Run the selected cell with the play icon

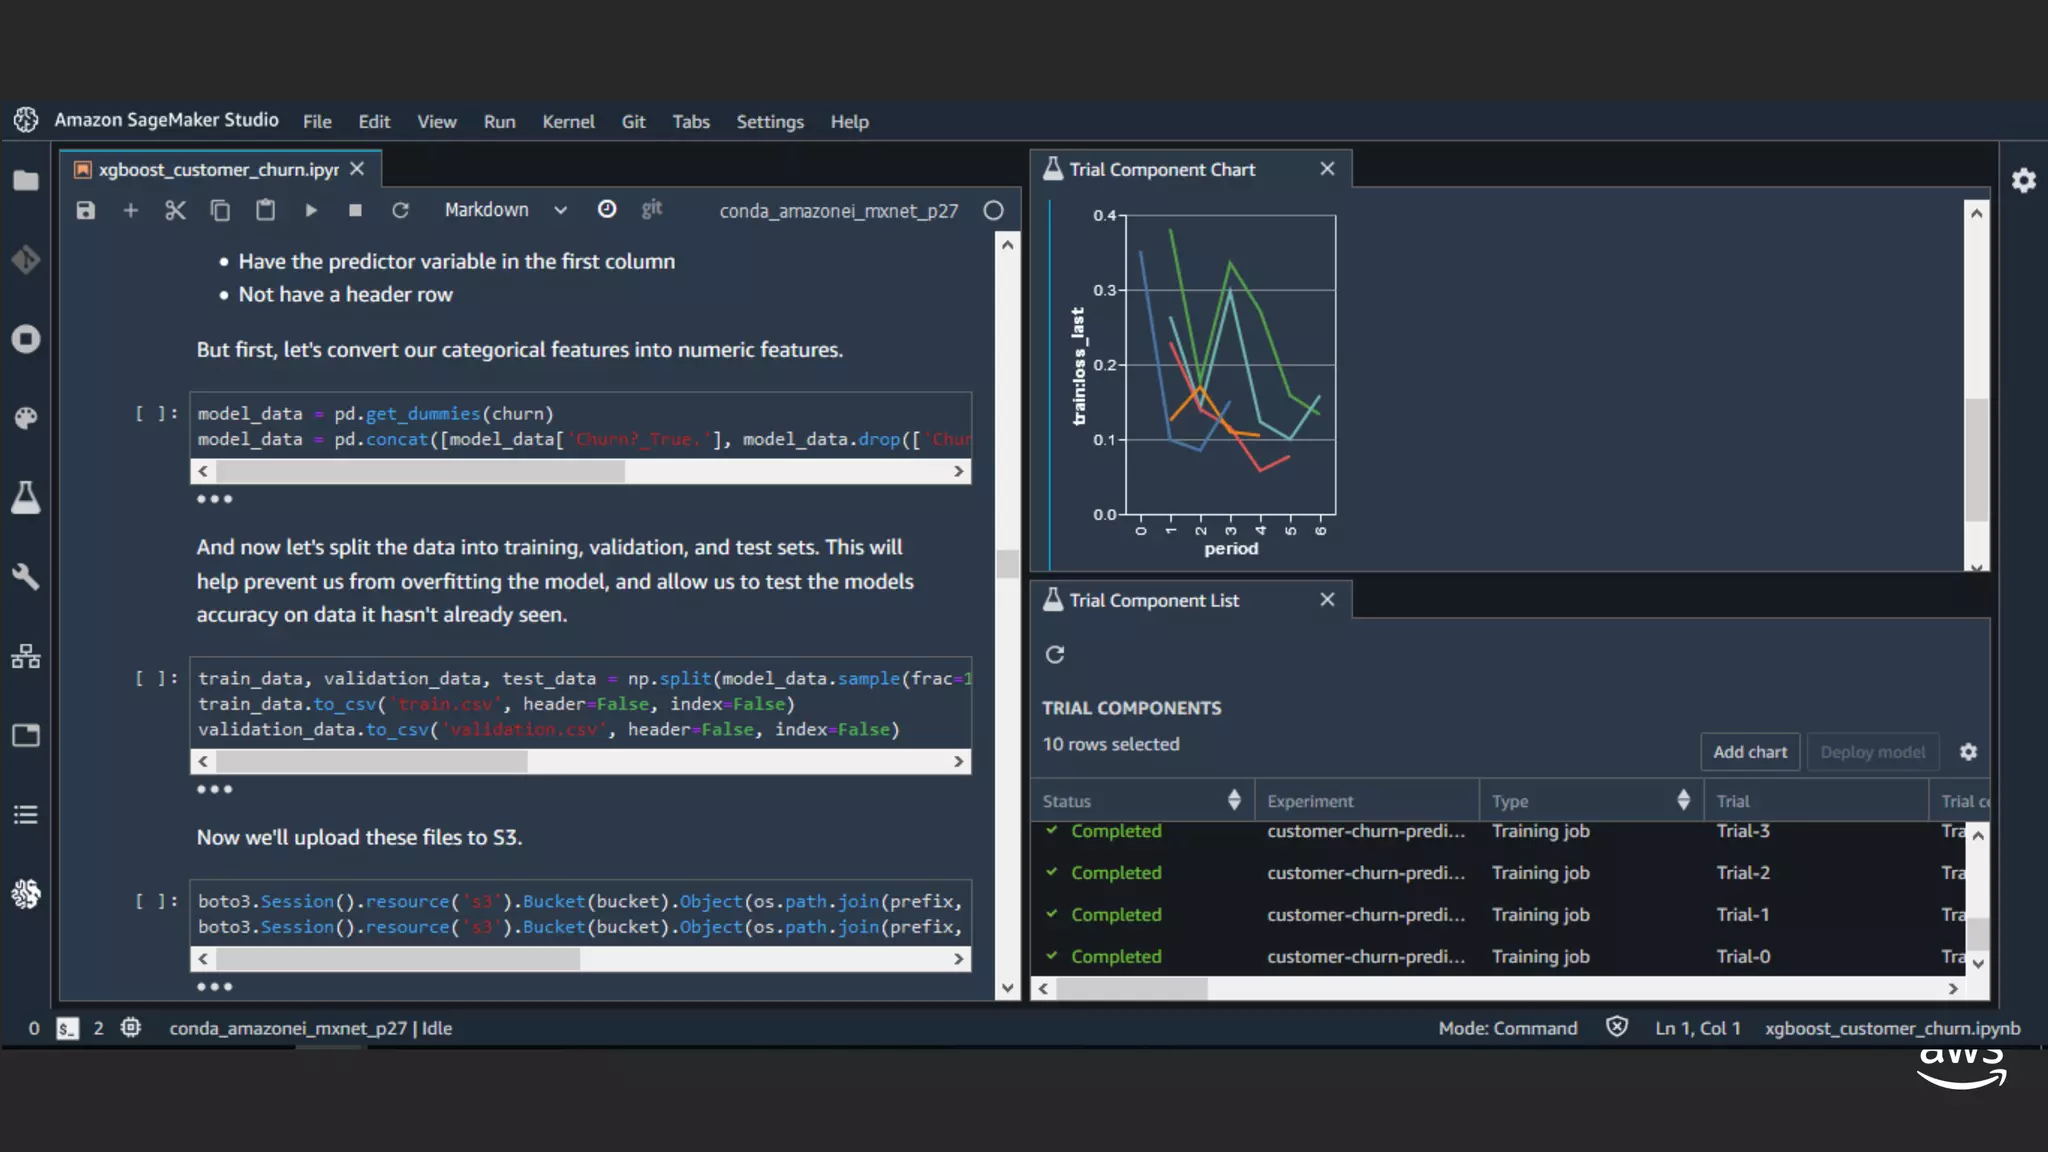pos(310,210)
